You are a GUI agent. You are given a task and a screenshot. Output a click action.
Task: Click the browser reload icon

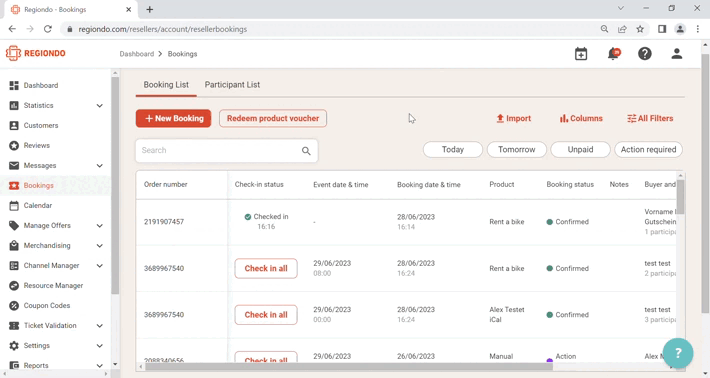tap(48, 29)
